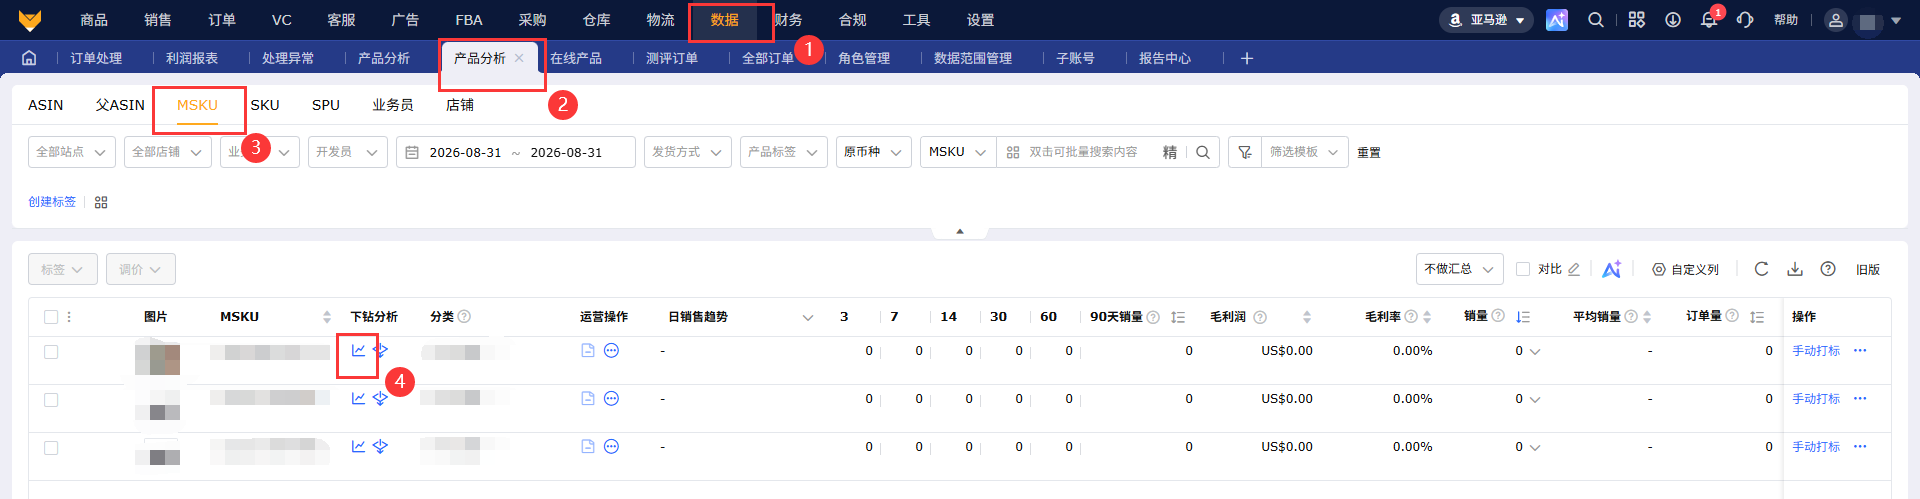The width and height of the screenshot is (1920, 499).
Task: Open the notification bell with the red badge
Action: (1709, 20)
